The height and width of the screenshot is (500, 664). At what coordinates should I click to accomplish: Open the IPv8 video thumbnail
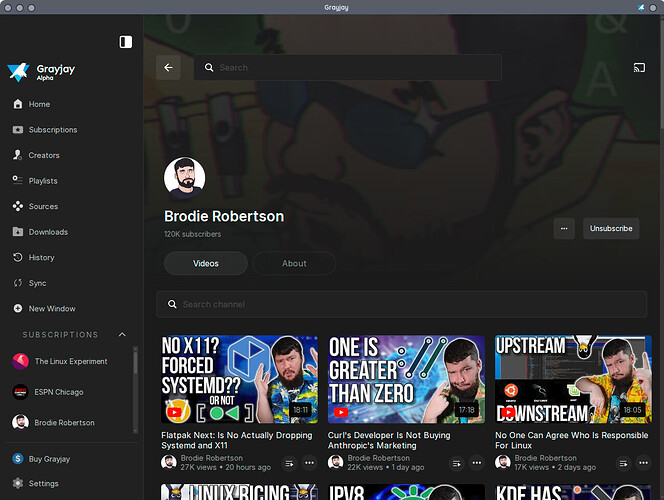406,492
